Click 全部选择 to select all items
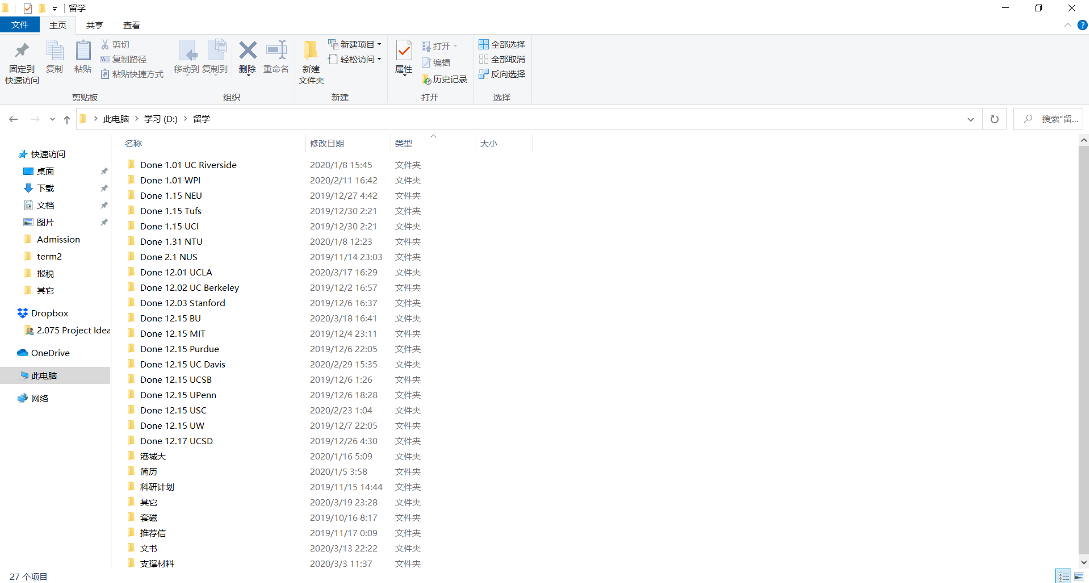1089x583 pixels. [501, 44]
